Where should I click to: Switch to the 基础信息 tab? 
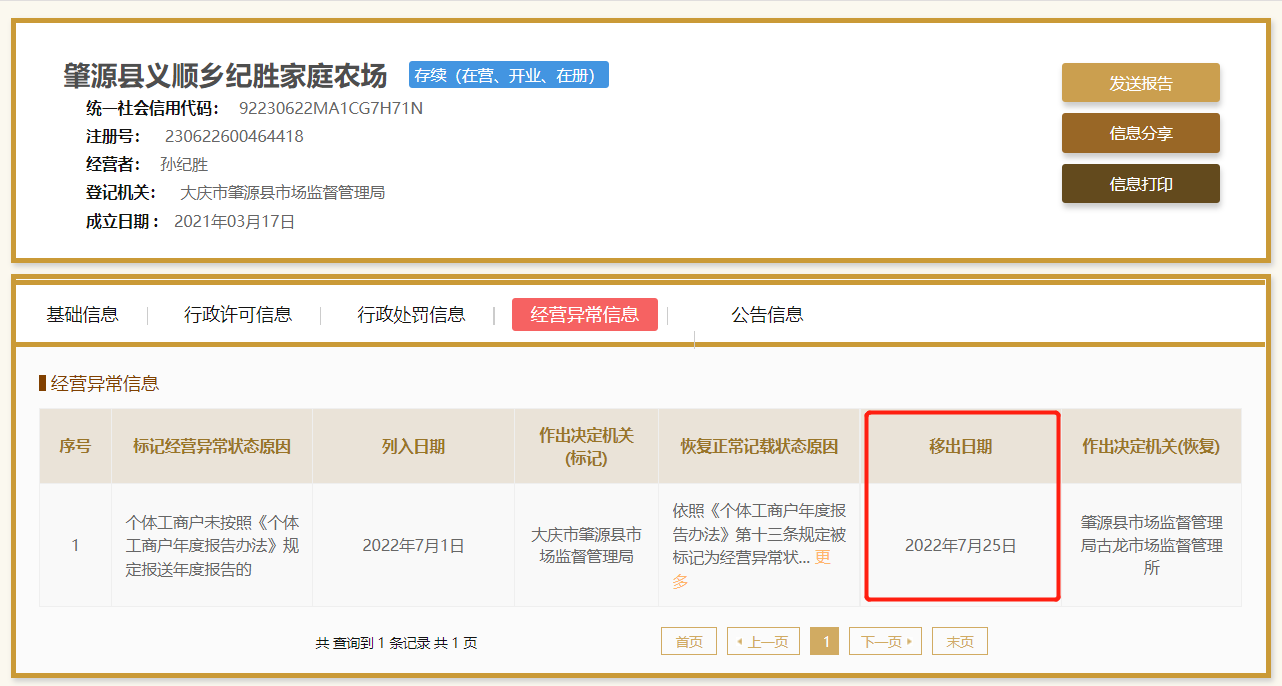pyautogui.click(x=82, y=315)
